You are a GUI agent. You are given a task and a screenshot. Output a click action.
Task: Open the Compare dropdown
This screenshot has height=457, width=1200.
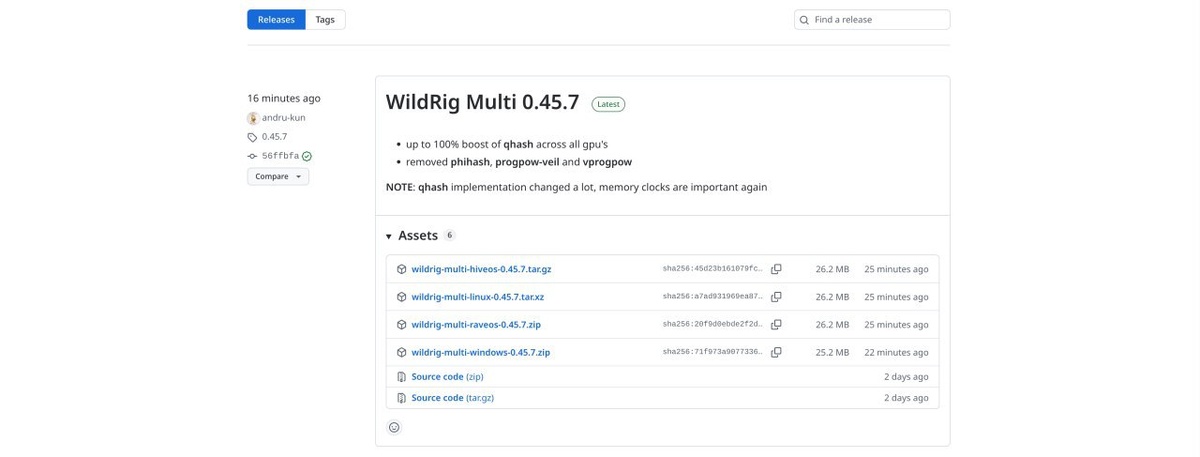[x=278, y=176]
